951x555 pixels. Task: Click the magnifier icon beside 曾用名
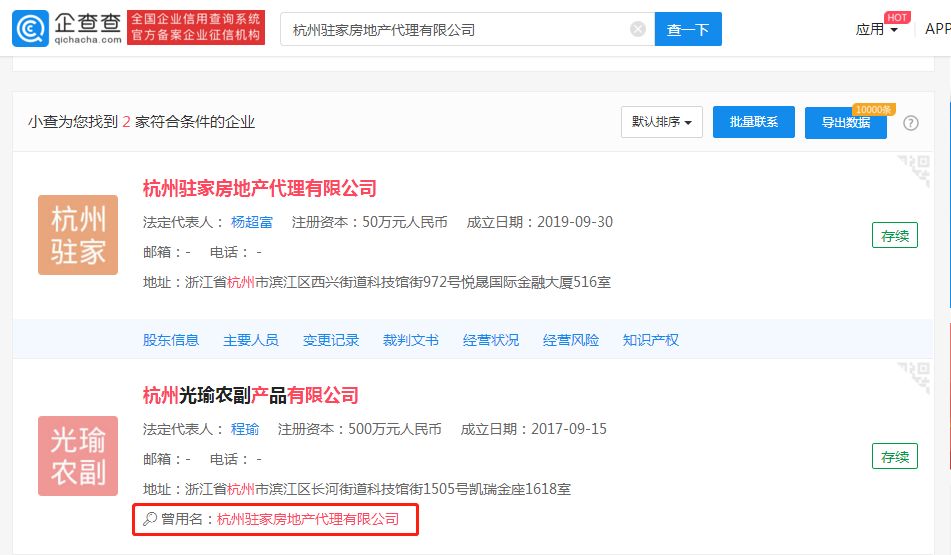pyautogui.click(x=150, y=519)
